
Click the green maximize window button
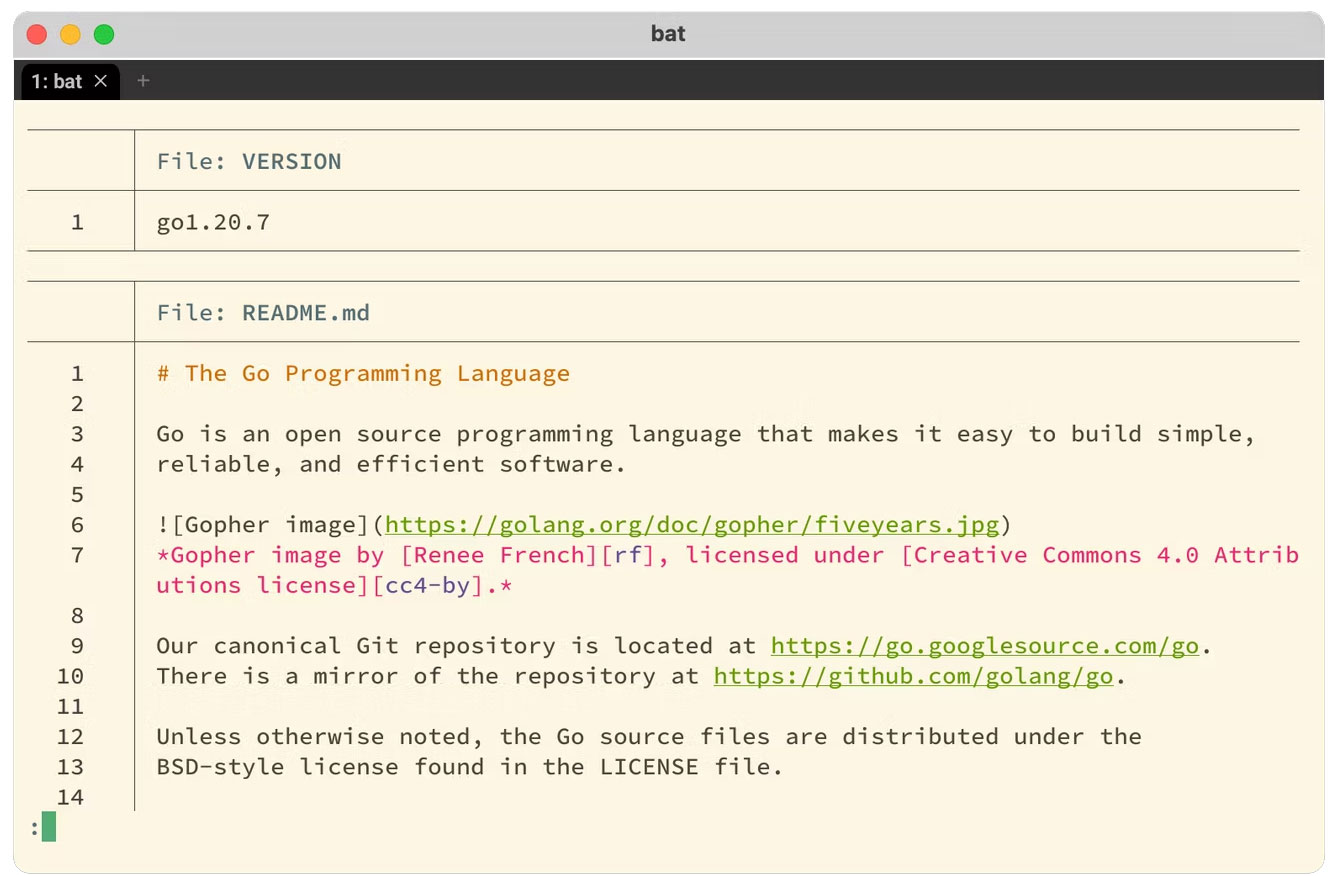pos(104,34)
